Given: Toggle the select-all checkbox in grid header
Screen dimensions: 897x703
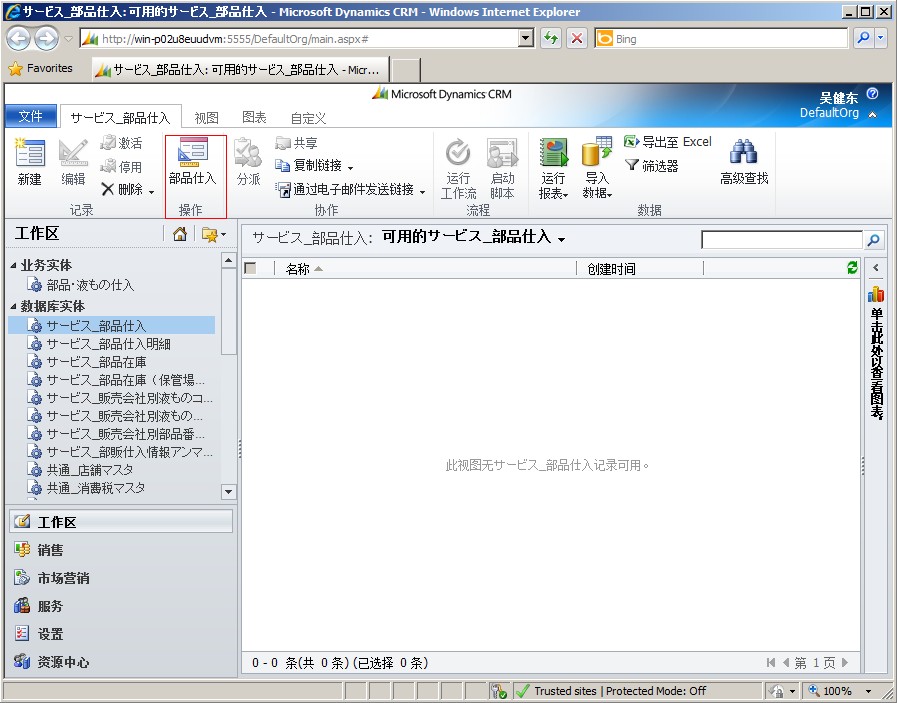Looking at the screenshot, I should point(251,268).
